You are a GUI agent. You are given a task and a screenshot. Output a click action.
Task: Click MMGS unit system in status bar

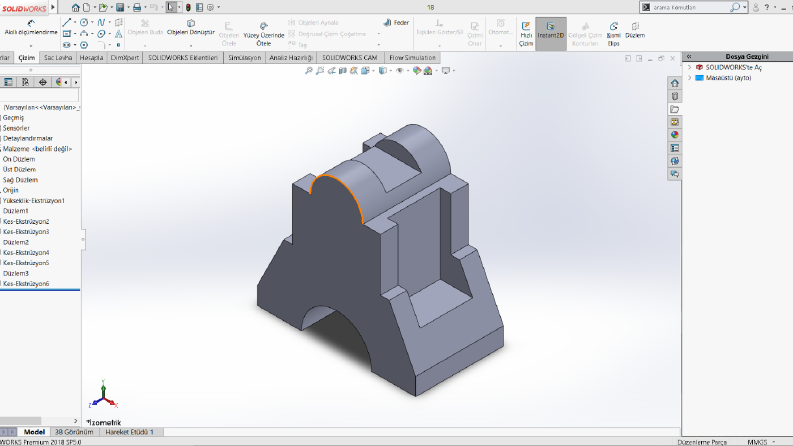click(x=757, y=442)
